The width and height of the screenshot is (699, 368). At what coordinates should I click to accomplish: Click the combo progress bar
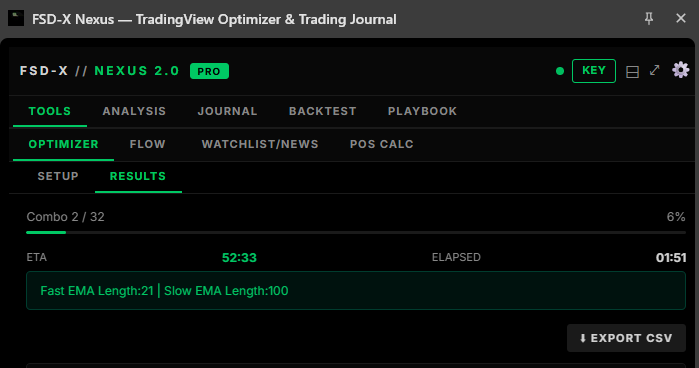coord(356,232)
